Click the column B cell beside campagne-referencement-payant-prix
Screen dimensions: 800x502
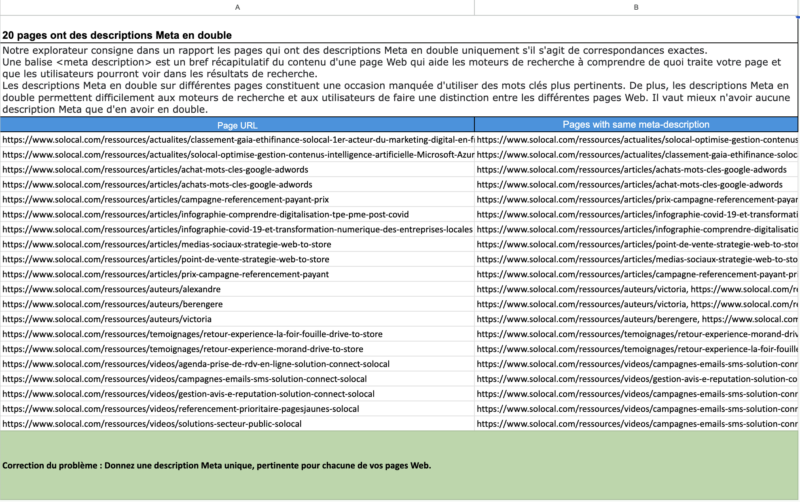click(636, 199)
